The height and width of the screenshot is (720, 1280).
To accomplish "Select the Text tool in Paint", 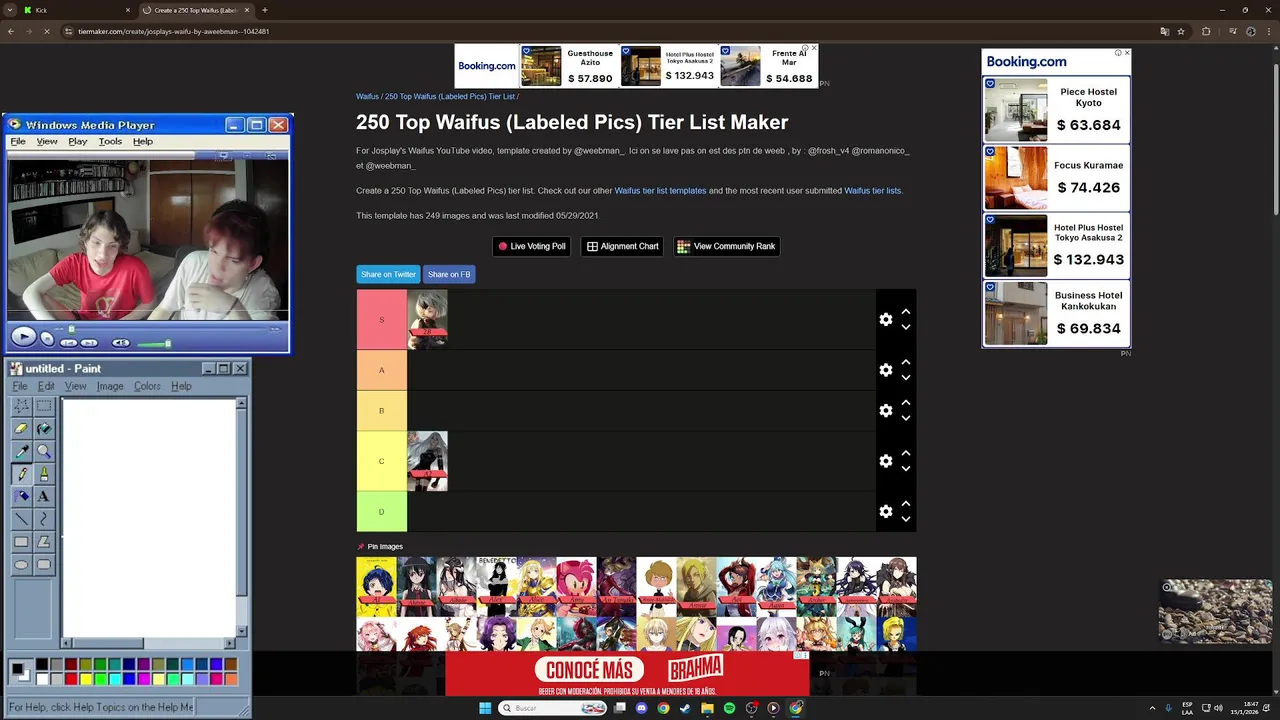I will click(x=44, y=497).
